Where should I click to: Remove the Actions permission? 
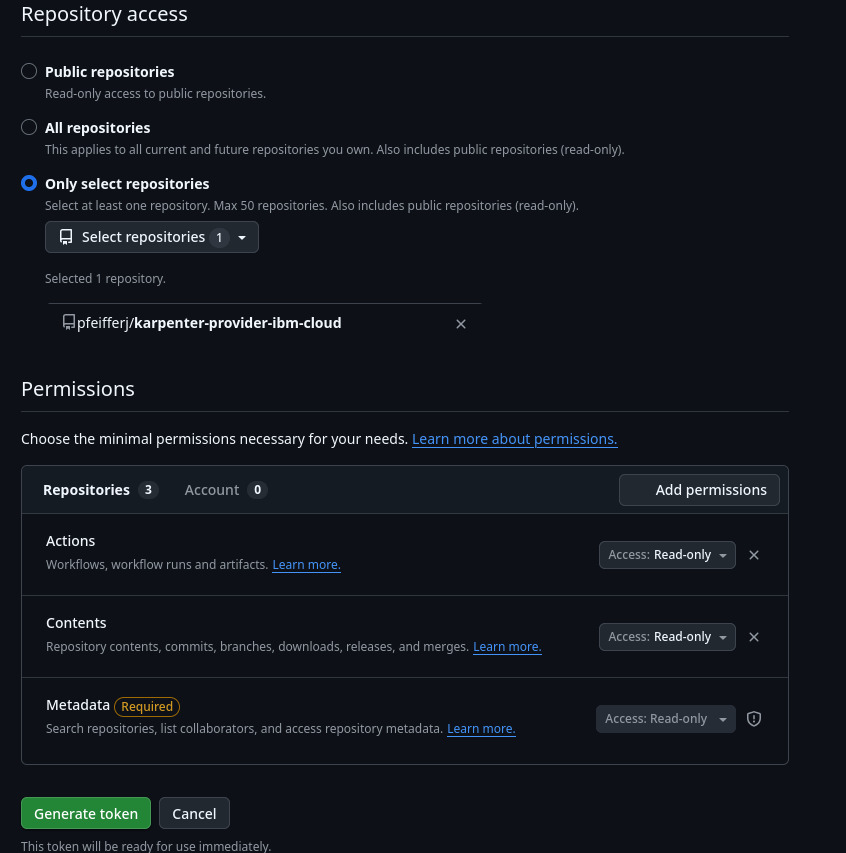[754, 555]
